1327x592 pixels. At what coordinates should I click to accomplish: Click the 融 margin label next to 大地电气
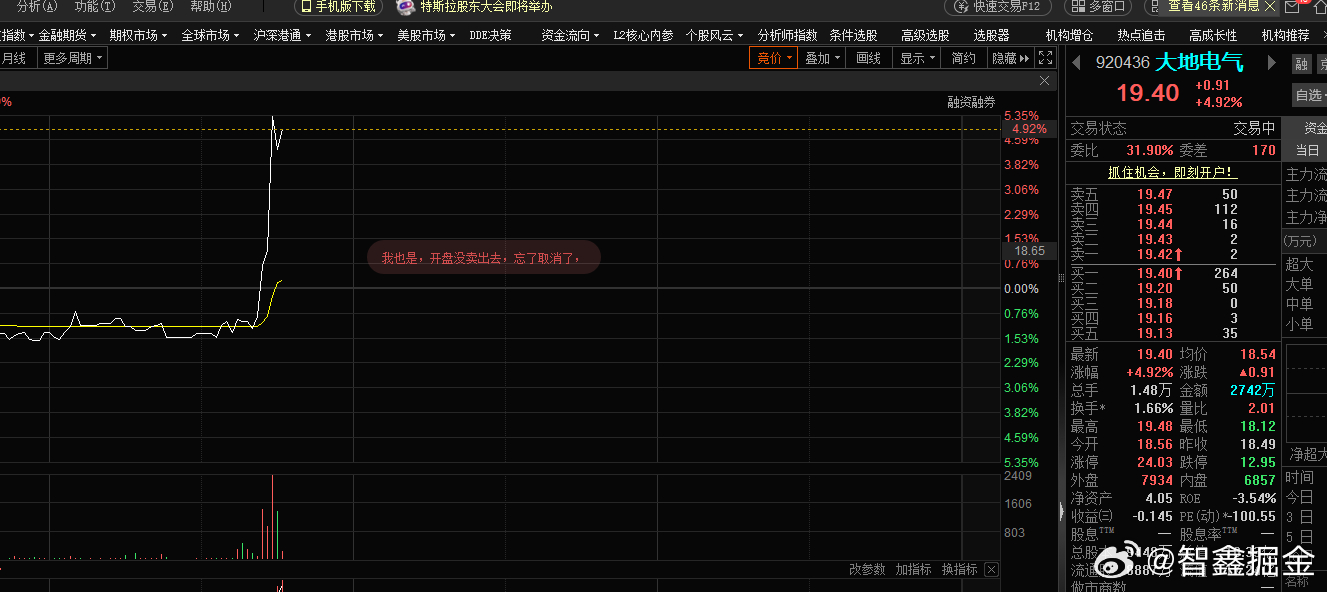pyautogui.click(x=1301, y=62)
